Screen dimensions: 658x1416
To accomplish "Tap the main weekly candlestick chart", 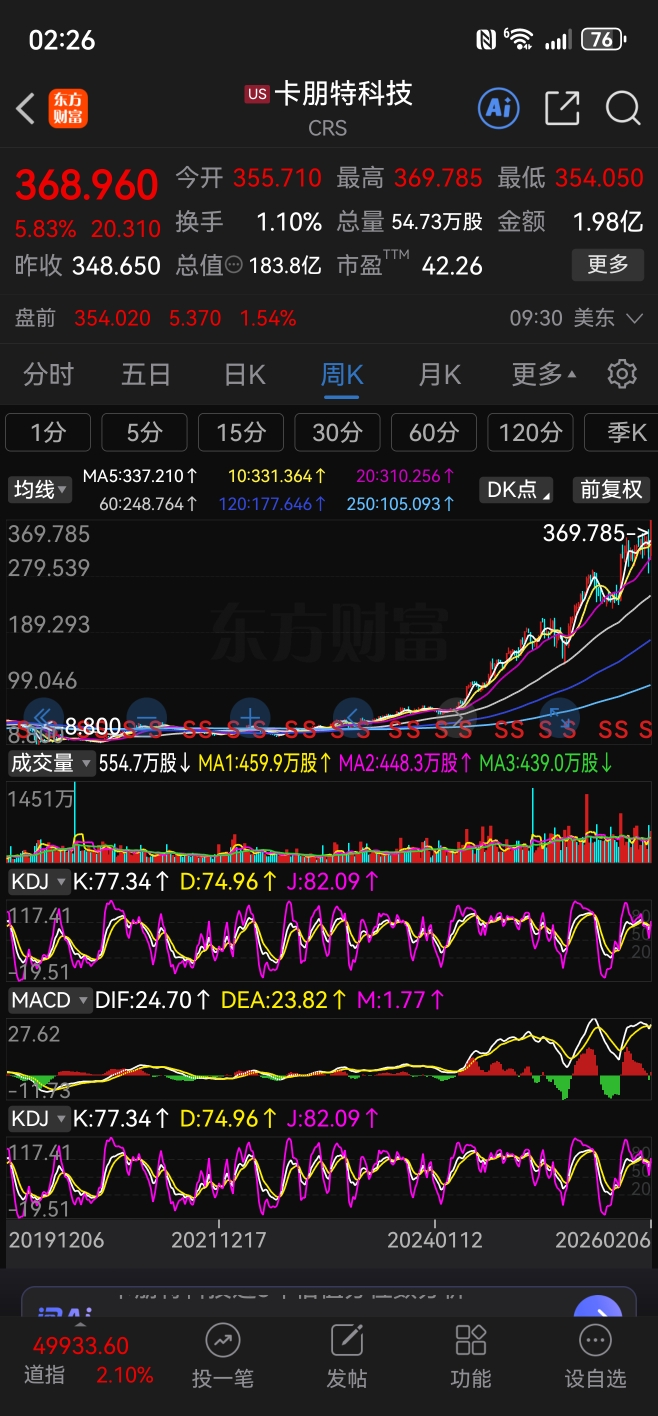I will tap(329, 630).
